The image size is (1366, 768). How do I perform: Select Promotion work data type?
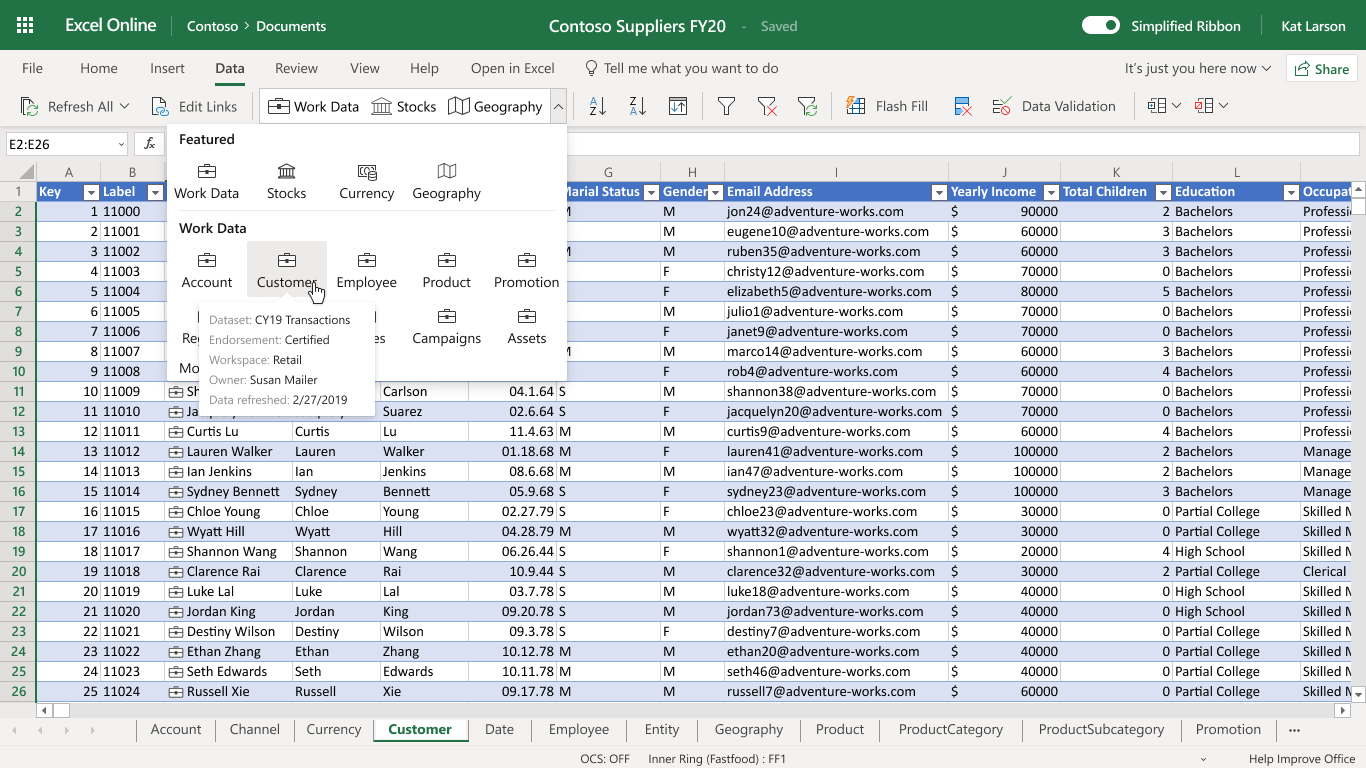point(527,270)
